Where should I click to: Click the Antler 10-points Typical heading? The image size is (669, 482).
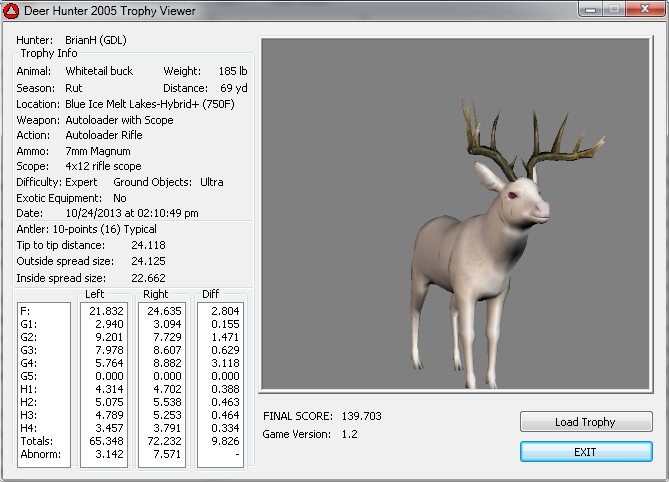point(86,229)
